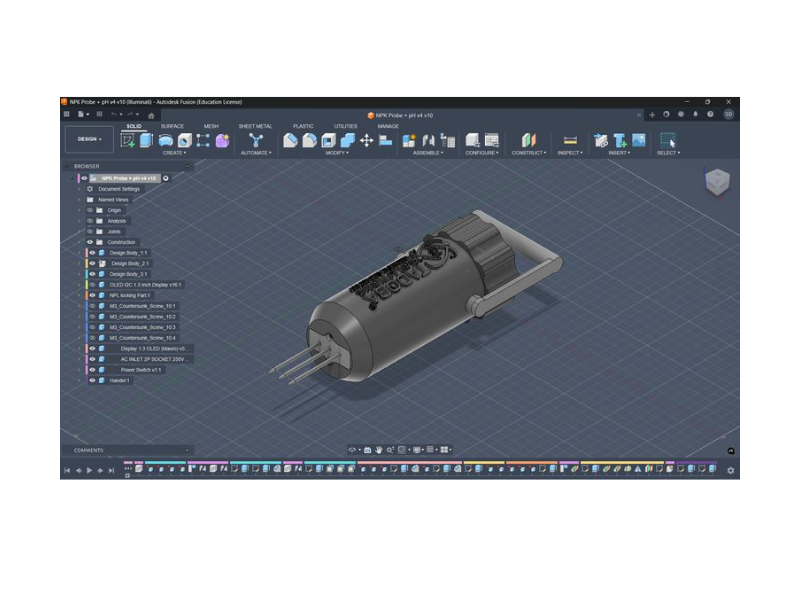Viewport: 800px width, 600px height.
Task: Select Power Switch v1:1 in browser
Action: click(x=140, y=370)
